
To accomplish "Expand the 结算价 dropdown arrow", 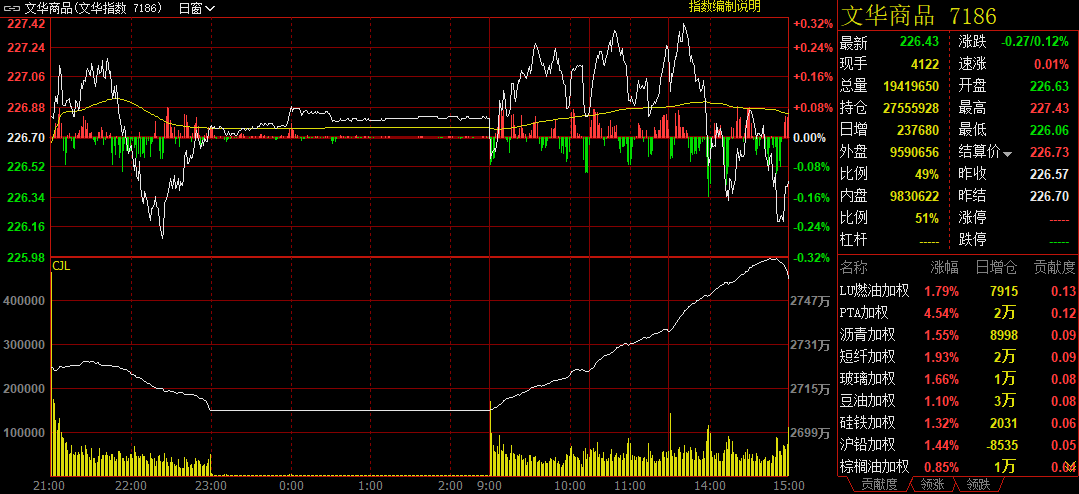I will point(1008,153).
